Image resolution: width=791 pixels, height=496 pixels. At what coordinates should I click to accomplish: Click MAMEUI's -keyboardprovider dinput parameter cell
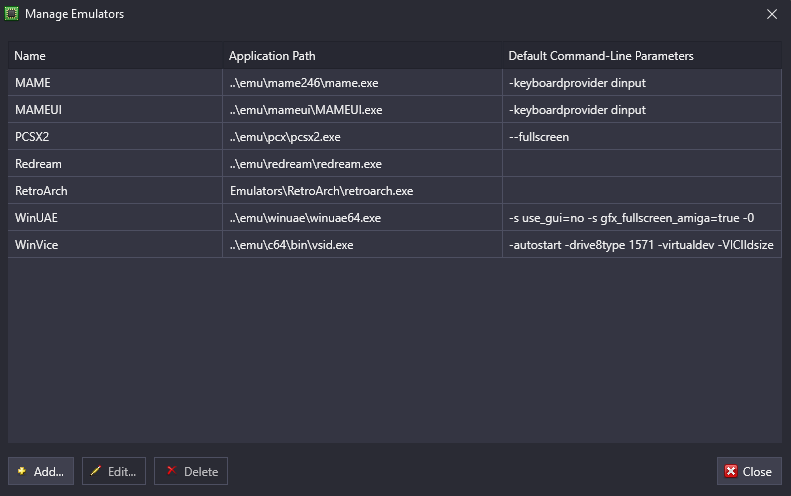[x=642, y=109]
